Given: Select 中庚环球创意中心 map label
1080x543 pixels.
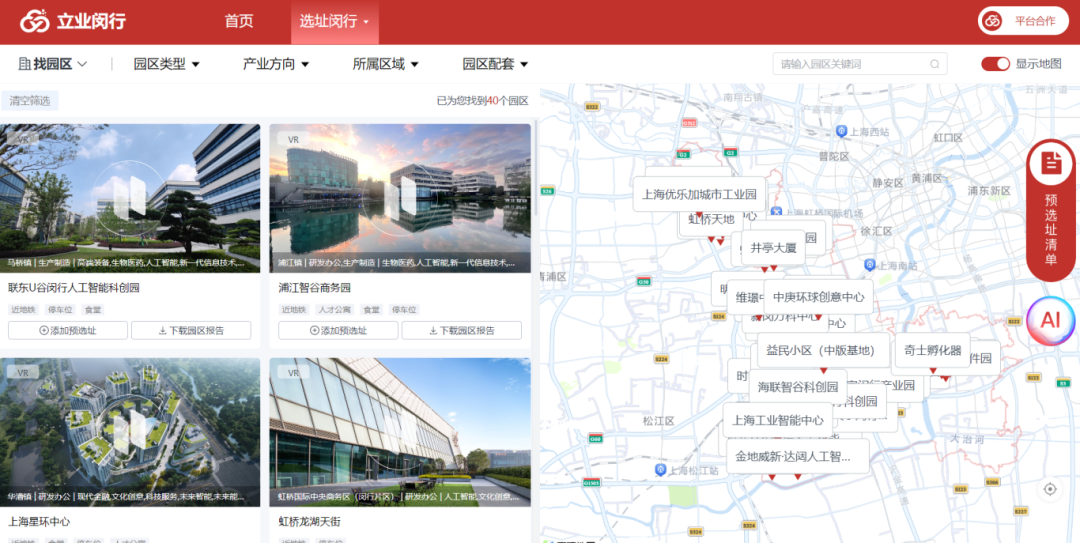Looking at the screenshot, I should [818, 297].
